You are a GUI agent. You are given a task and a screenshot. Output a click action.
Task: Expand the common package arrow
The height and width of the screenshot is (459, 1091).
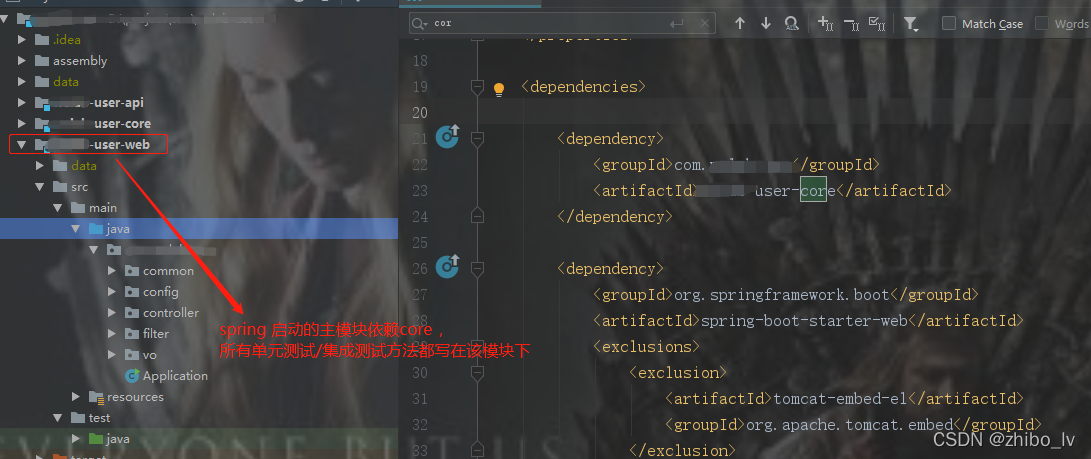tap(112, 271)
